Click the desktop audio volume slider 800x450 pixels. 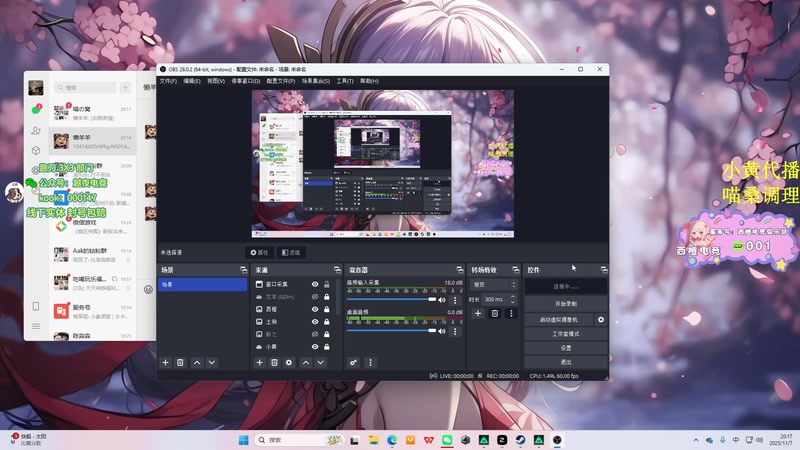pos(391,331)
